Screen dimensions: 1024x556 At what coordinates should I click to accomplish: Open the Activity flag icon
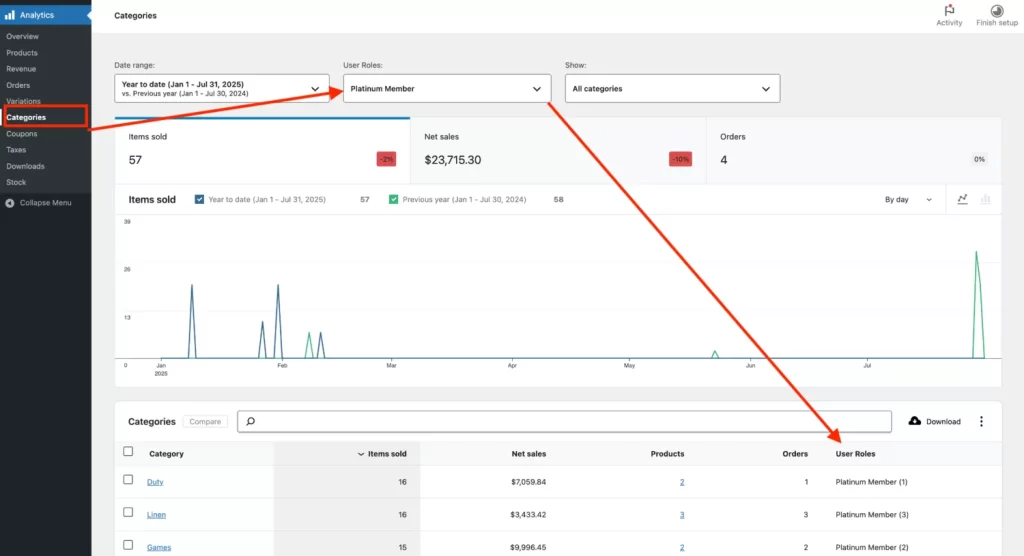[x=949, y=11]
